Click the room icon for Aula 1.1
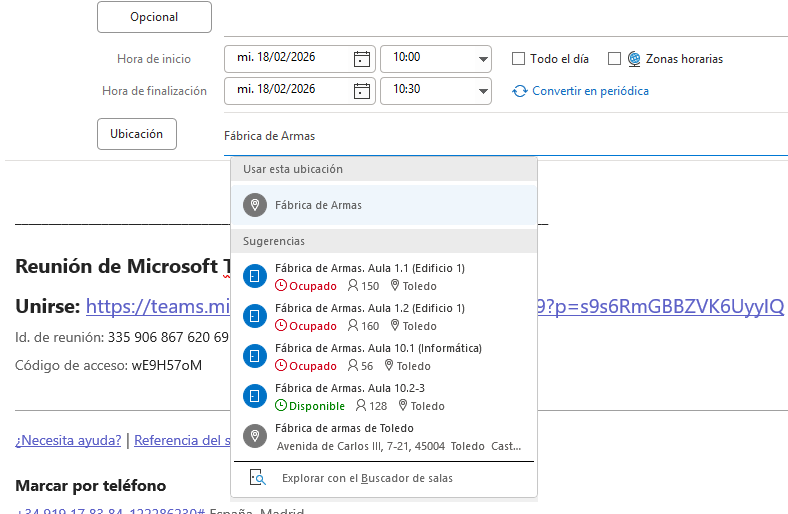Viewport: 788px width, 514px height. [x=255, y=276]
